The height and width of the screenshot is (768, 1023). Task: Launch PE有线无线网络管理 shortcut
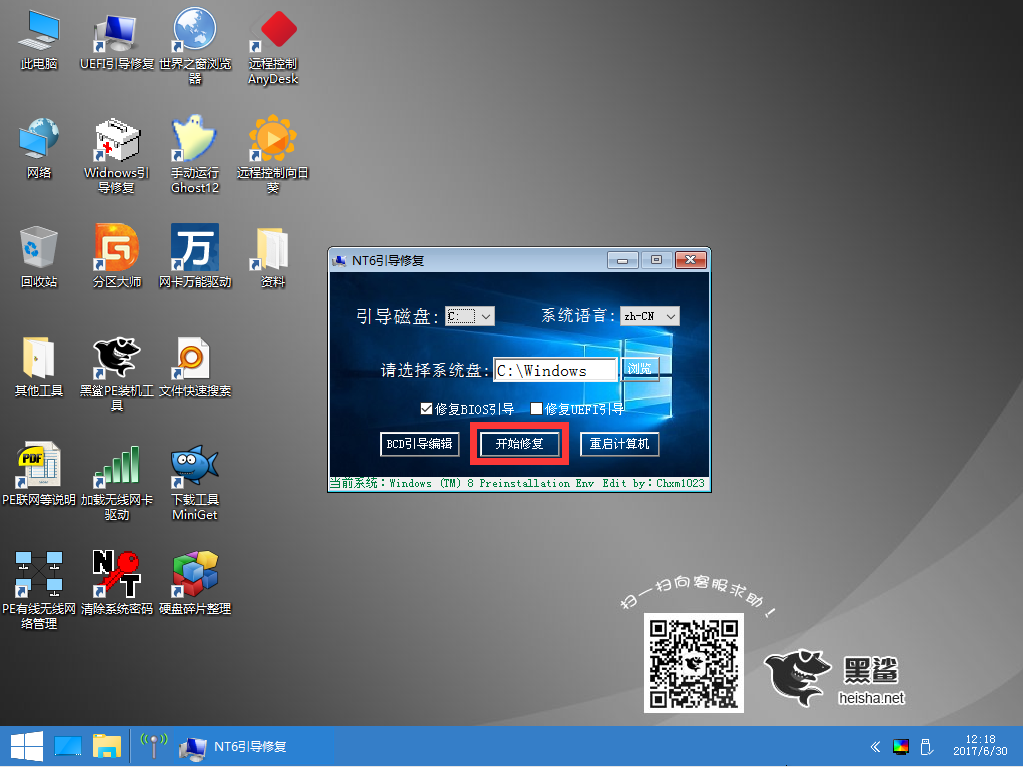[38, 591]
